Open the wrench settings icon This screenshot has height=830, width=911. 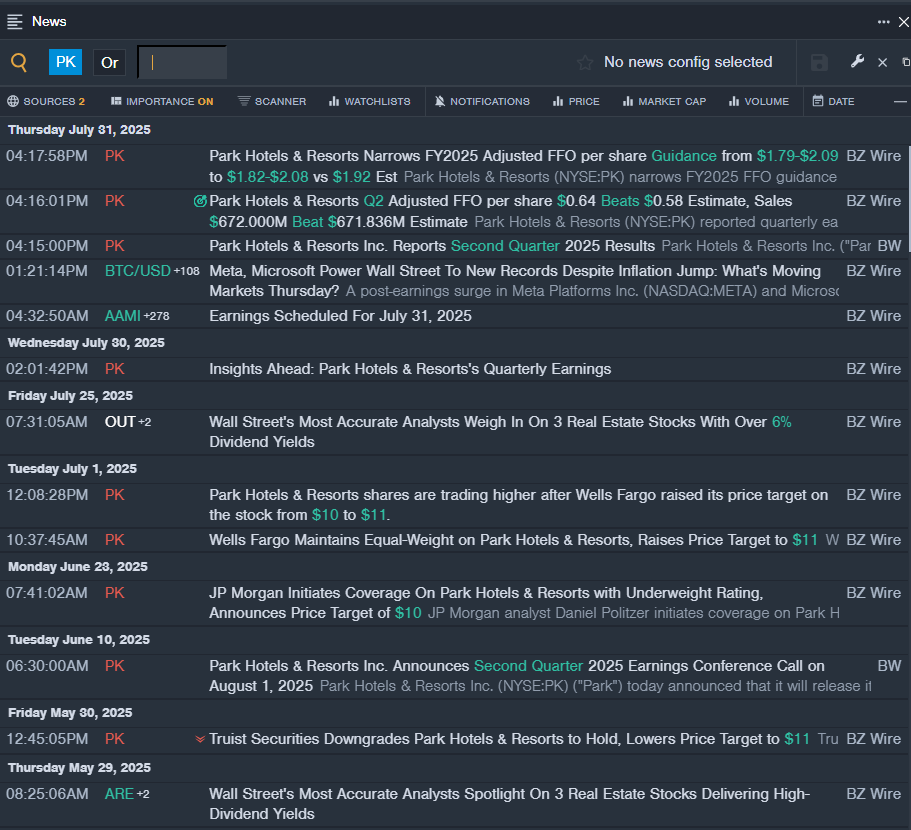(857, 62)
